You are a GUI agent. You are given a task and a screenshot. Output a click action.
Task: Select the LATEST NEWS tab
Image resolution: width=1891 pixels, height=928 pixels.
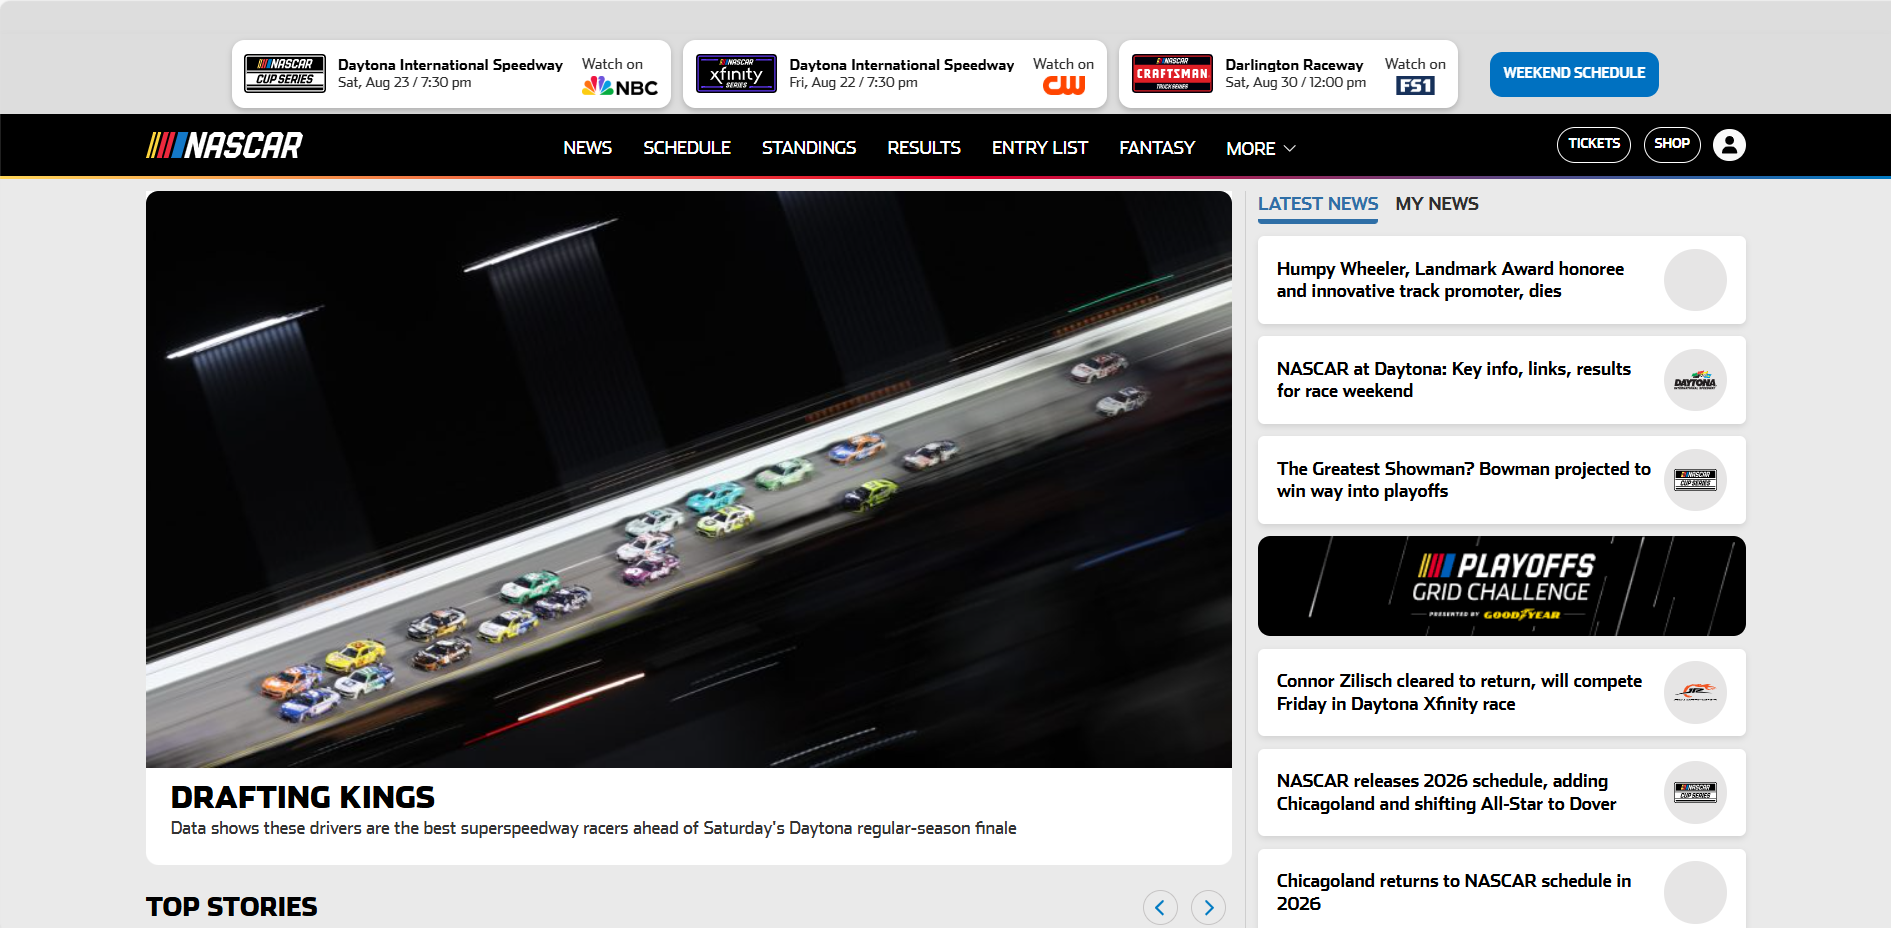click(1317, 204)
